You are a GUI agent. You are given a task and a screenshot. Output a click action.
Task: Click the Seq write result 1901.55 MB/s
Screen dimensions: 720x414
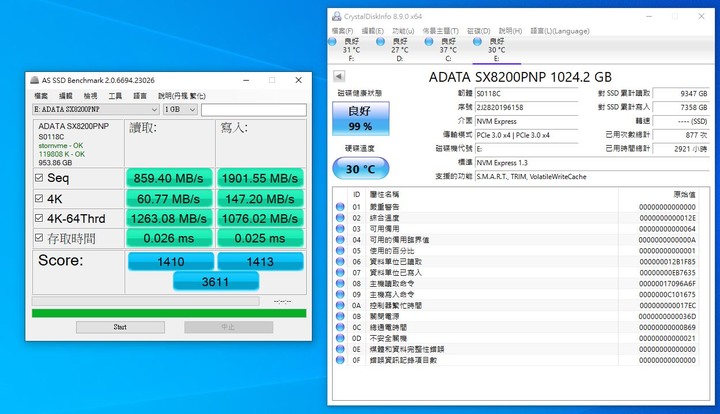[x=260, y=178]
